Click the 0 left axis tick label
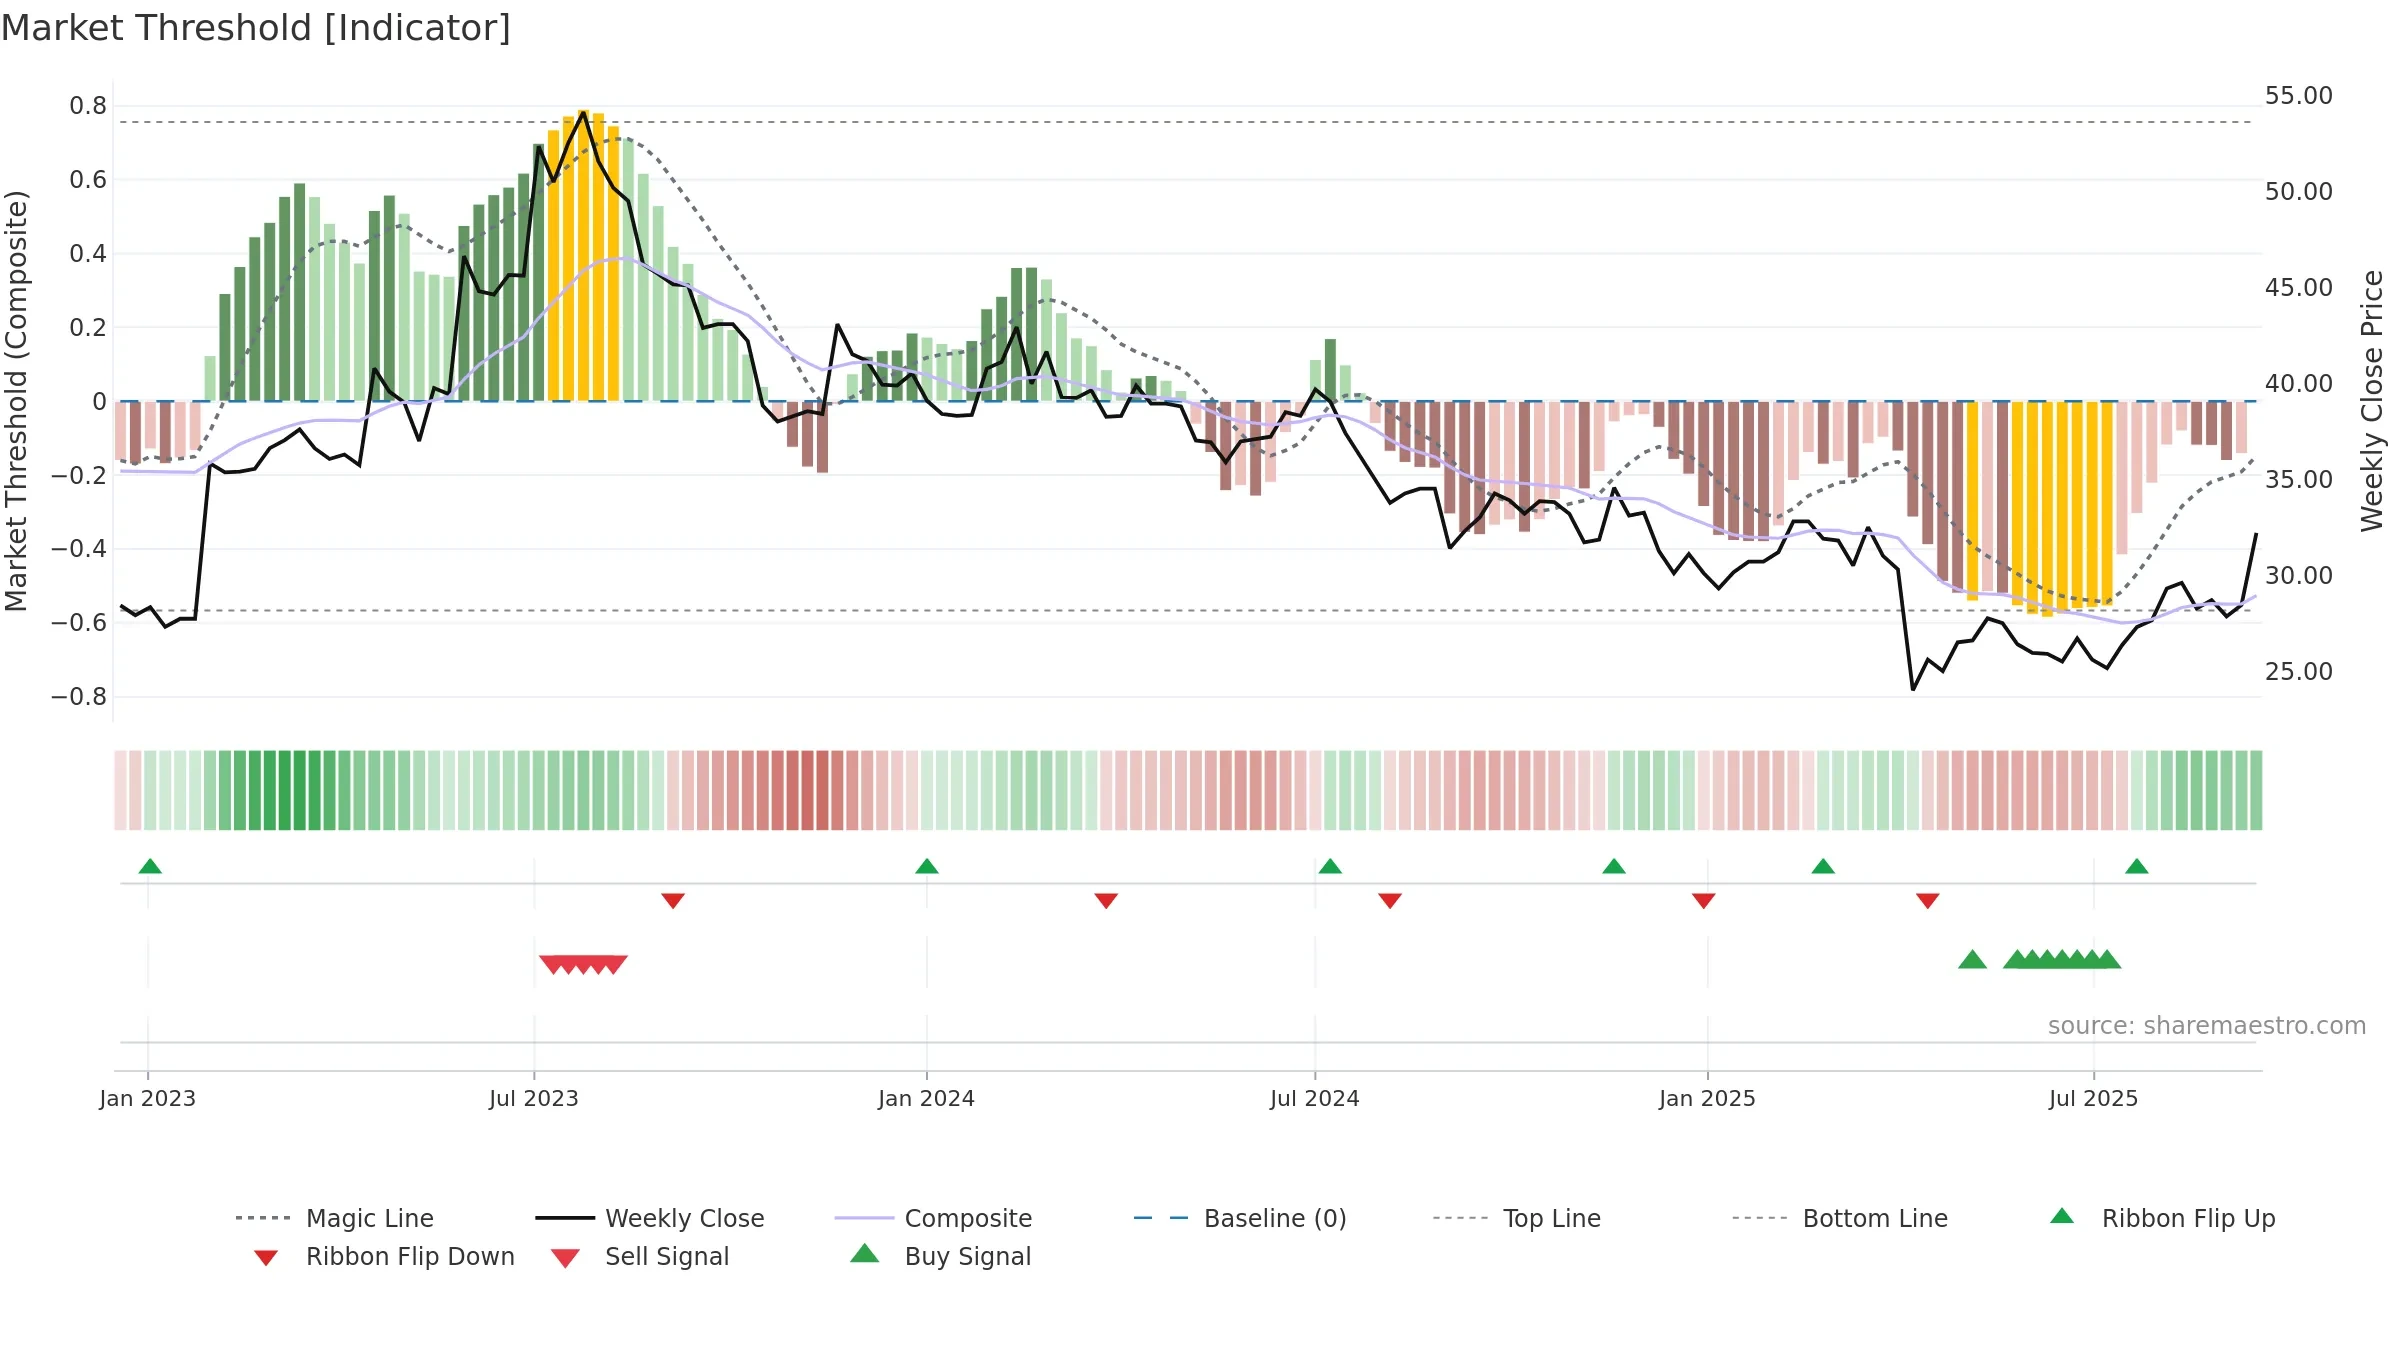 click(x=99, y=401)
